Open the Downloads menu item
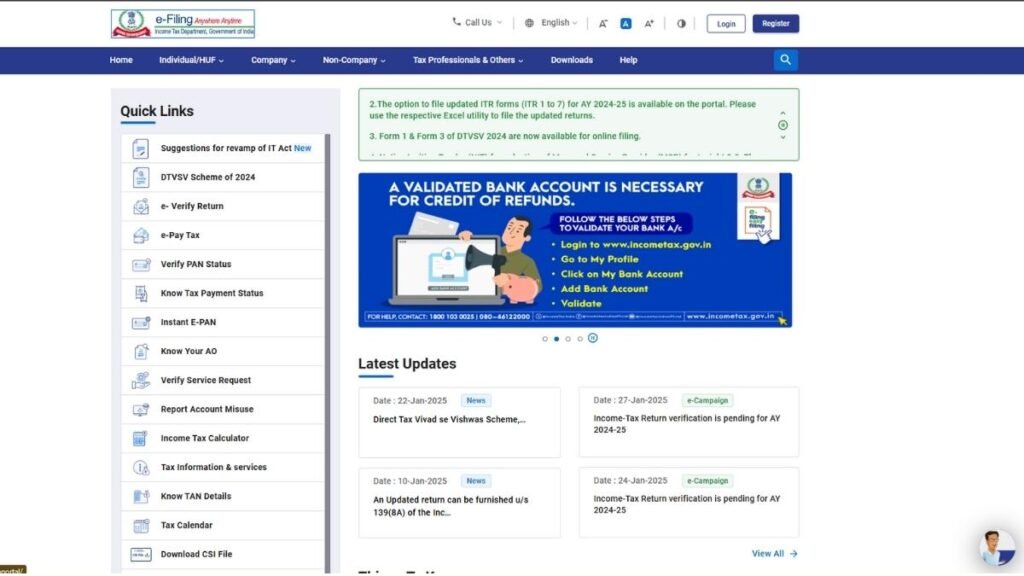1024x576 pixels. [571, 60]
